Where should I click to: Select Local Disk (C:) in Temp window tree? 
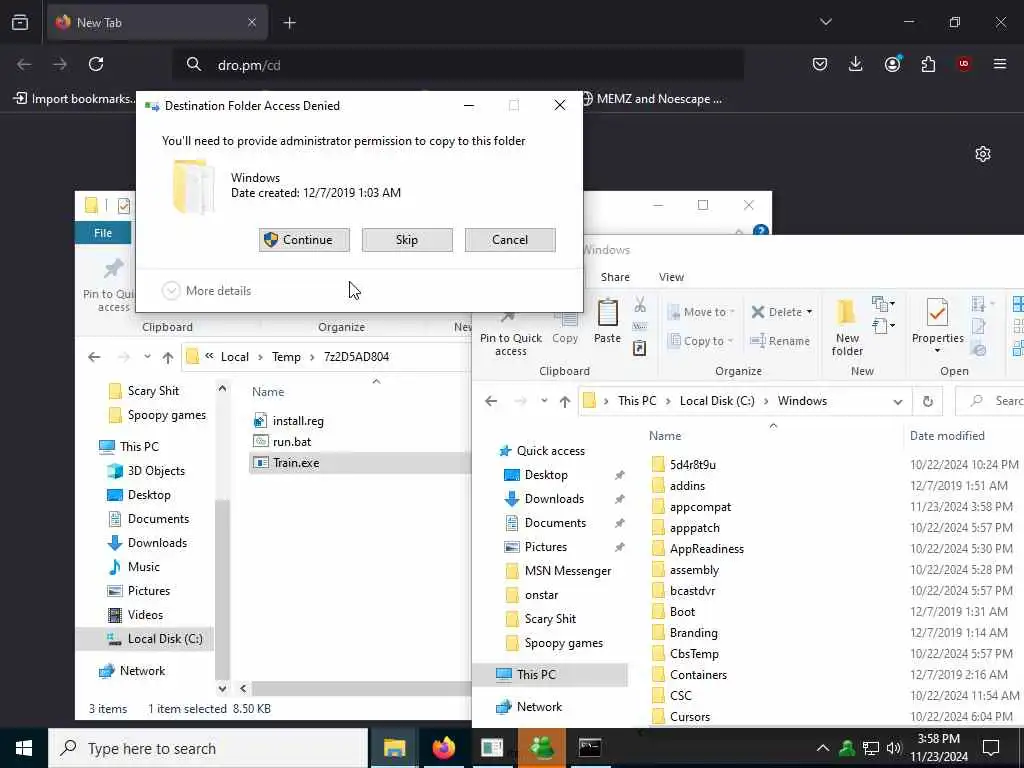click(145, 639)
